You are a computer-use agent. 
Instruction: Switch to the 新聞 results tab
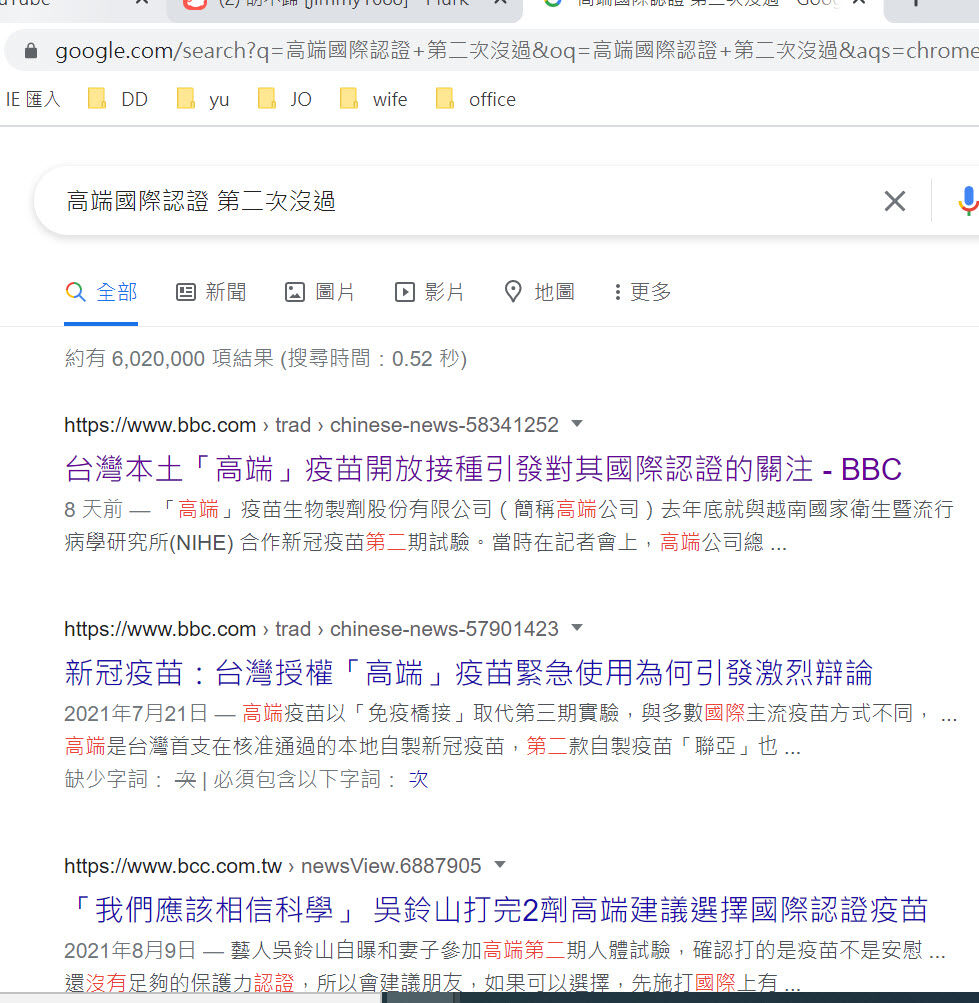[211, 292]
